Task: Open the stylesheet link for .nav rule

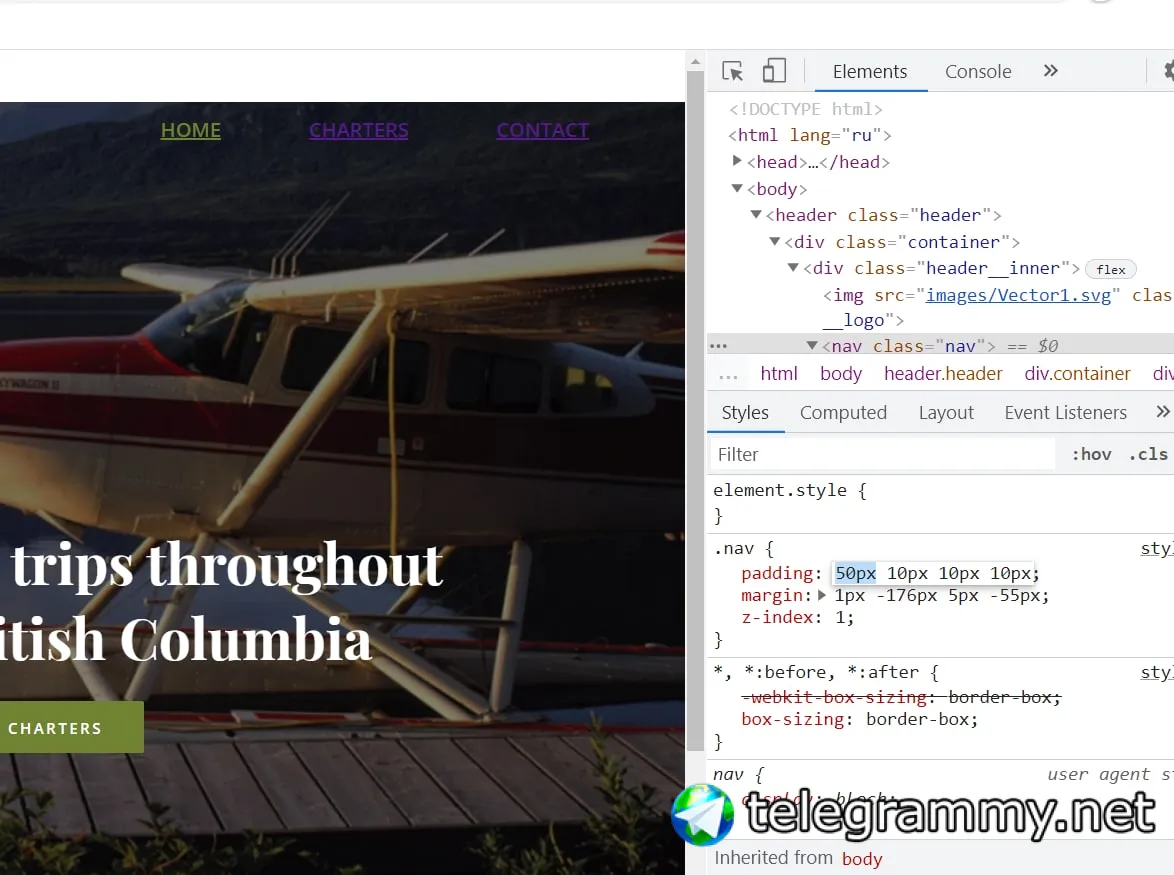Action: point(1157,549)
